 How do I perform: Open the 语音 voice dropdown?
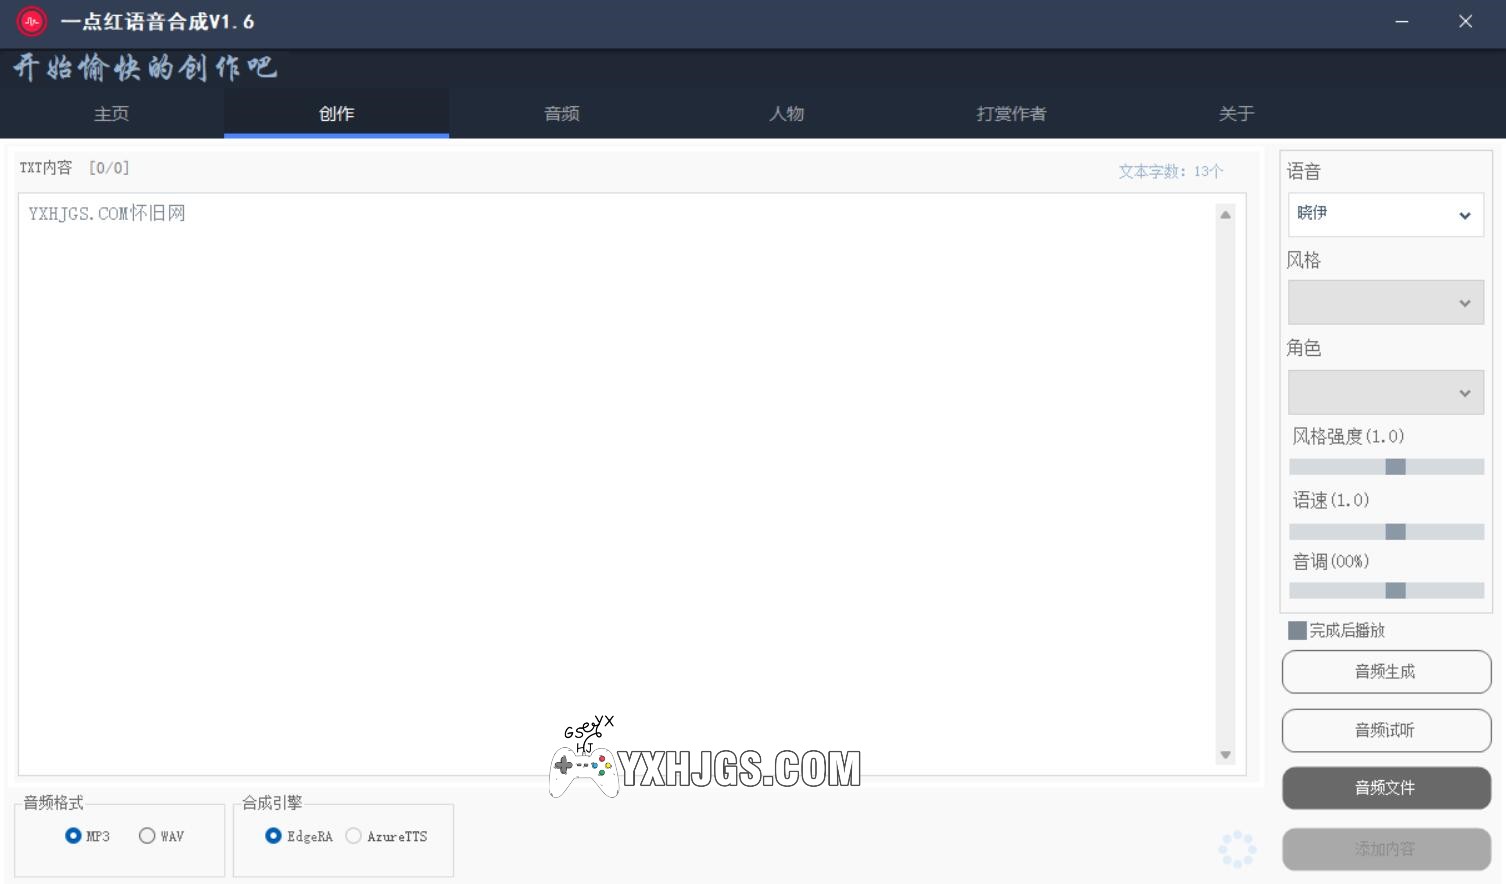coord(1385,214)
